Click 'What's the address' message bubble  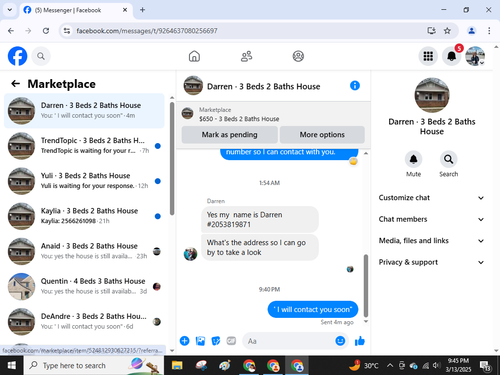click(x=260, y=247)
